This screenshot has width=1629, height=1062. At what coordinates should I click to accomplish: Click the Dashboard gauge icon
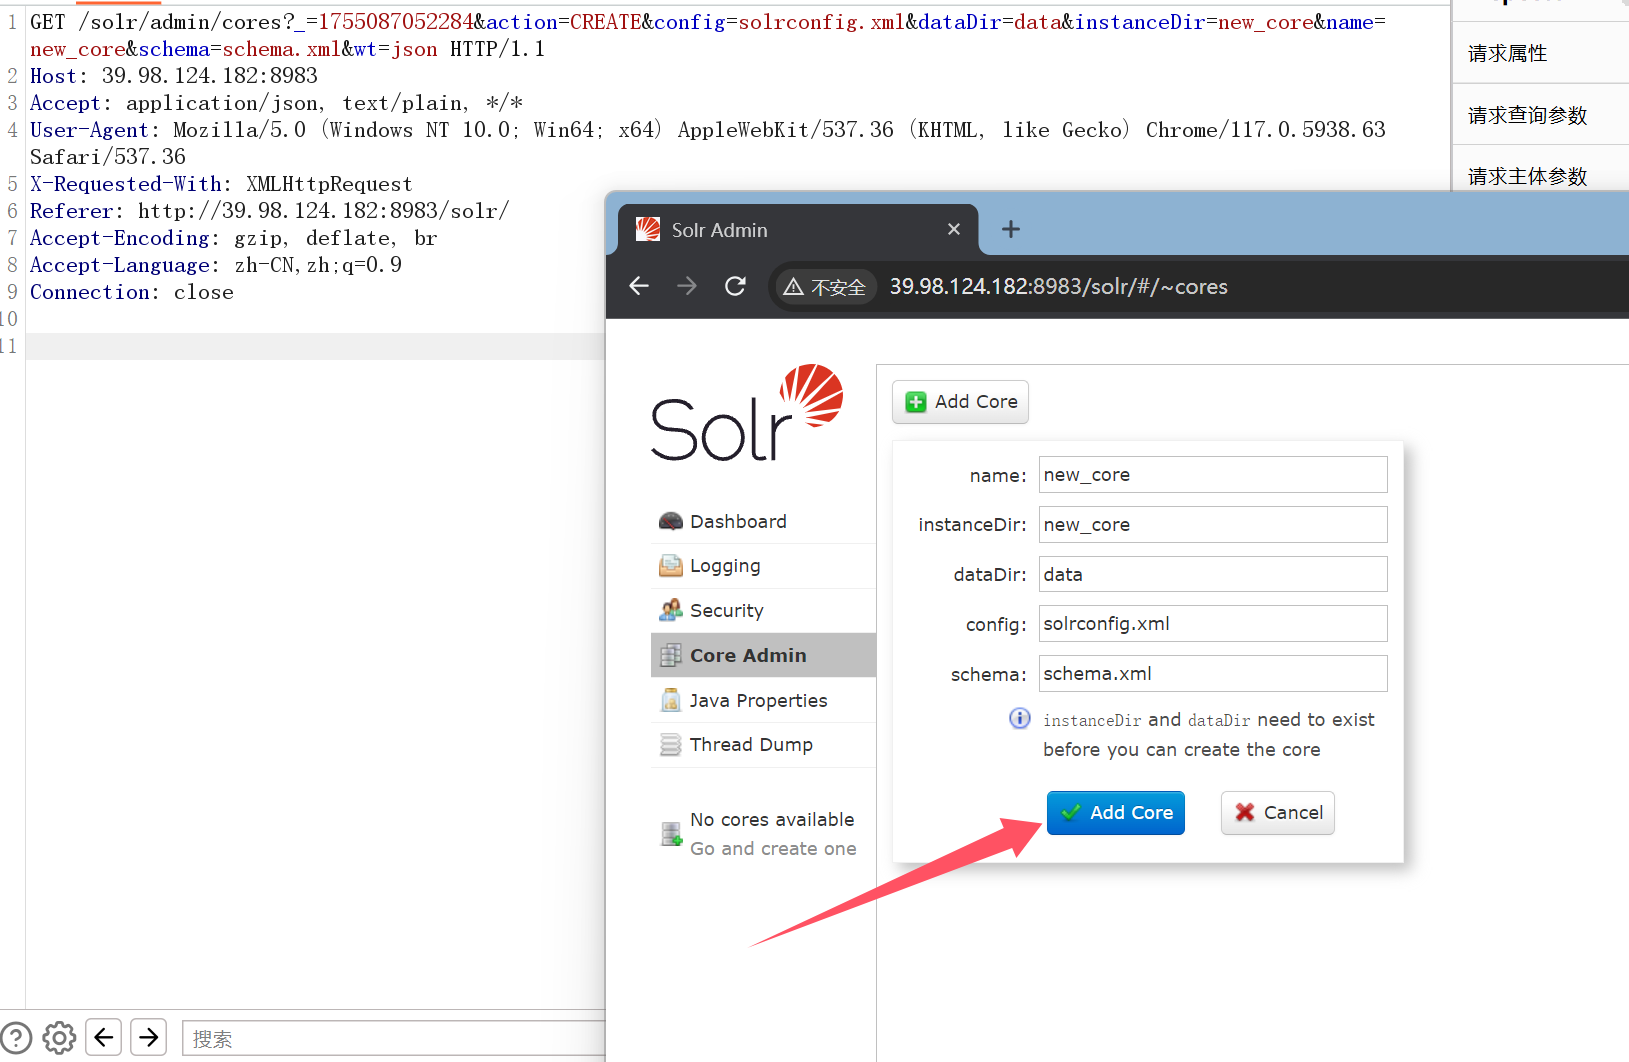[671, 521]
